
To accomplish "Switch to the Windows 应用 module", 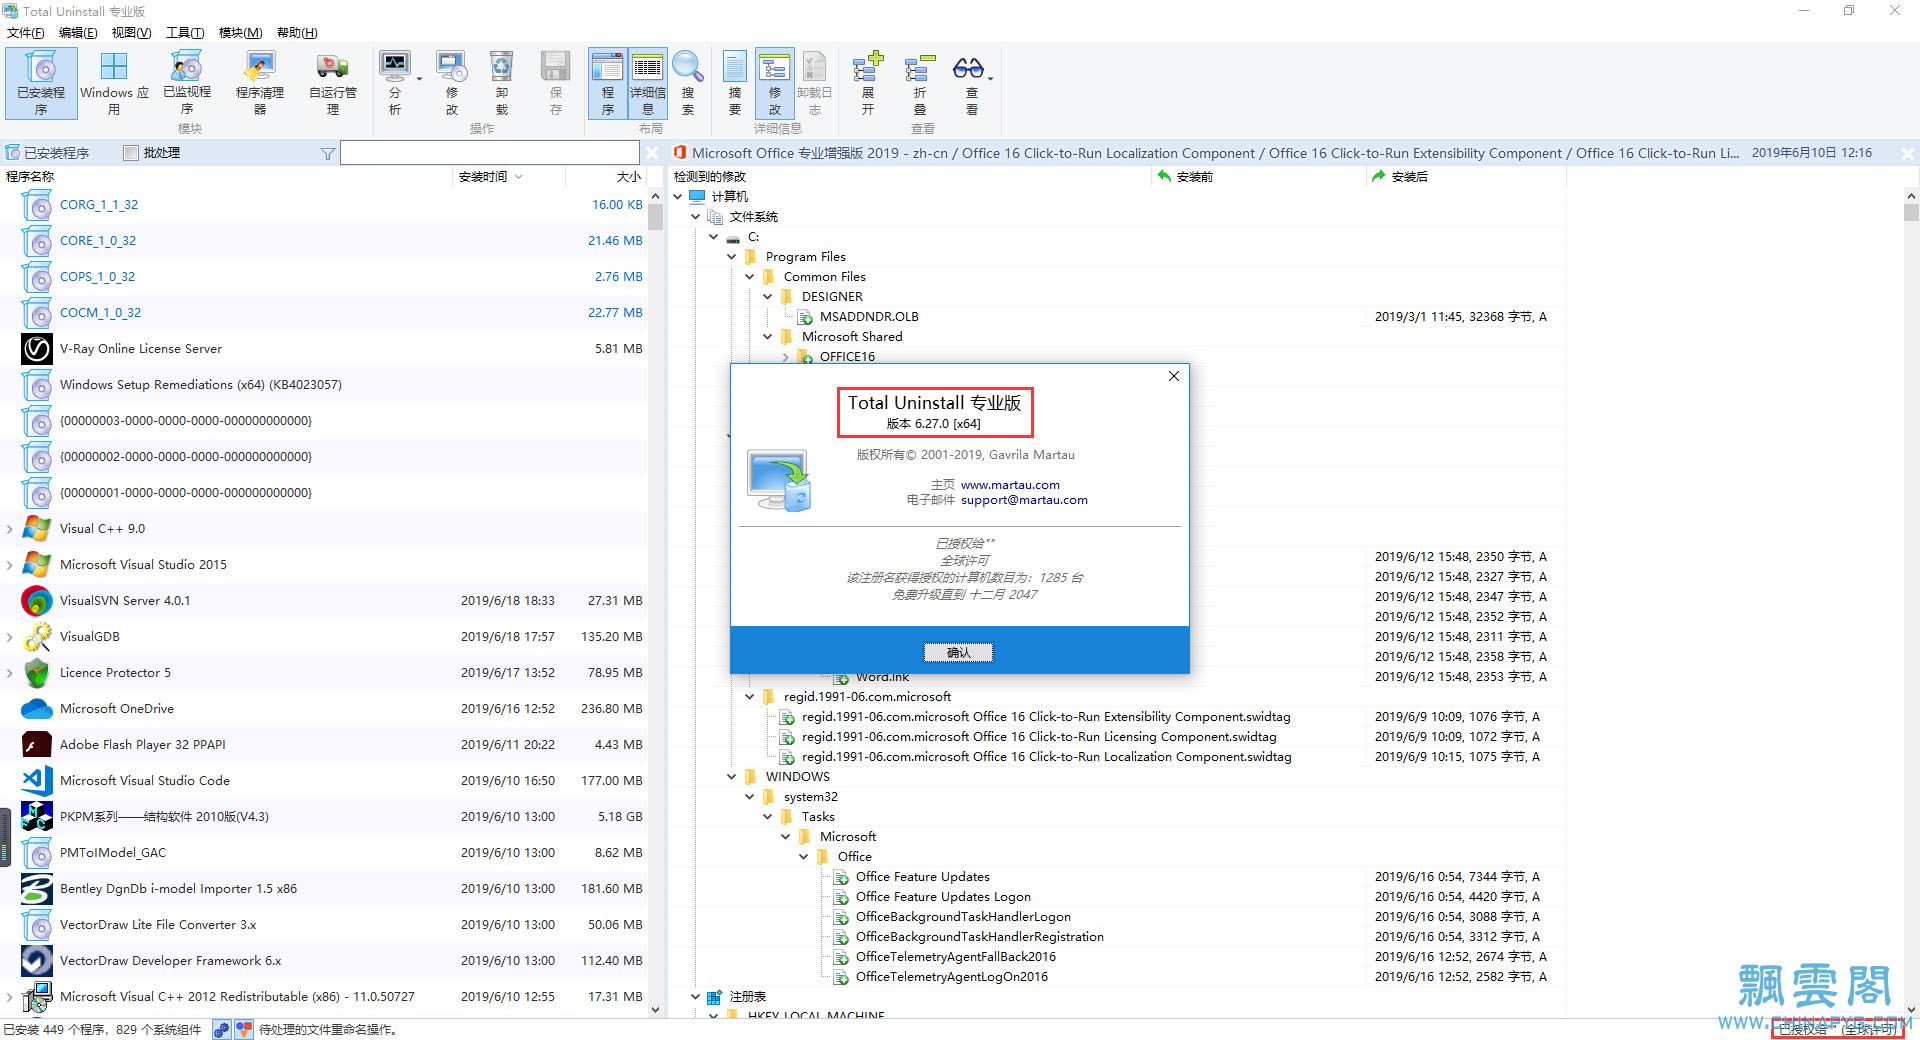I will [x=114, y=84].
